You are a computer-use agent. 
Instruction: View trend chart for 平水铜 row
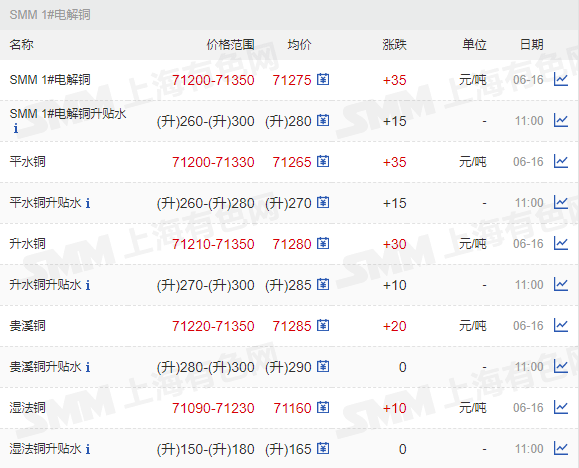(x=561, y=161)
